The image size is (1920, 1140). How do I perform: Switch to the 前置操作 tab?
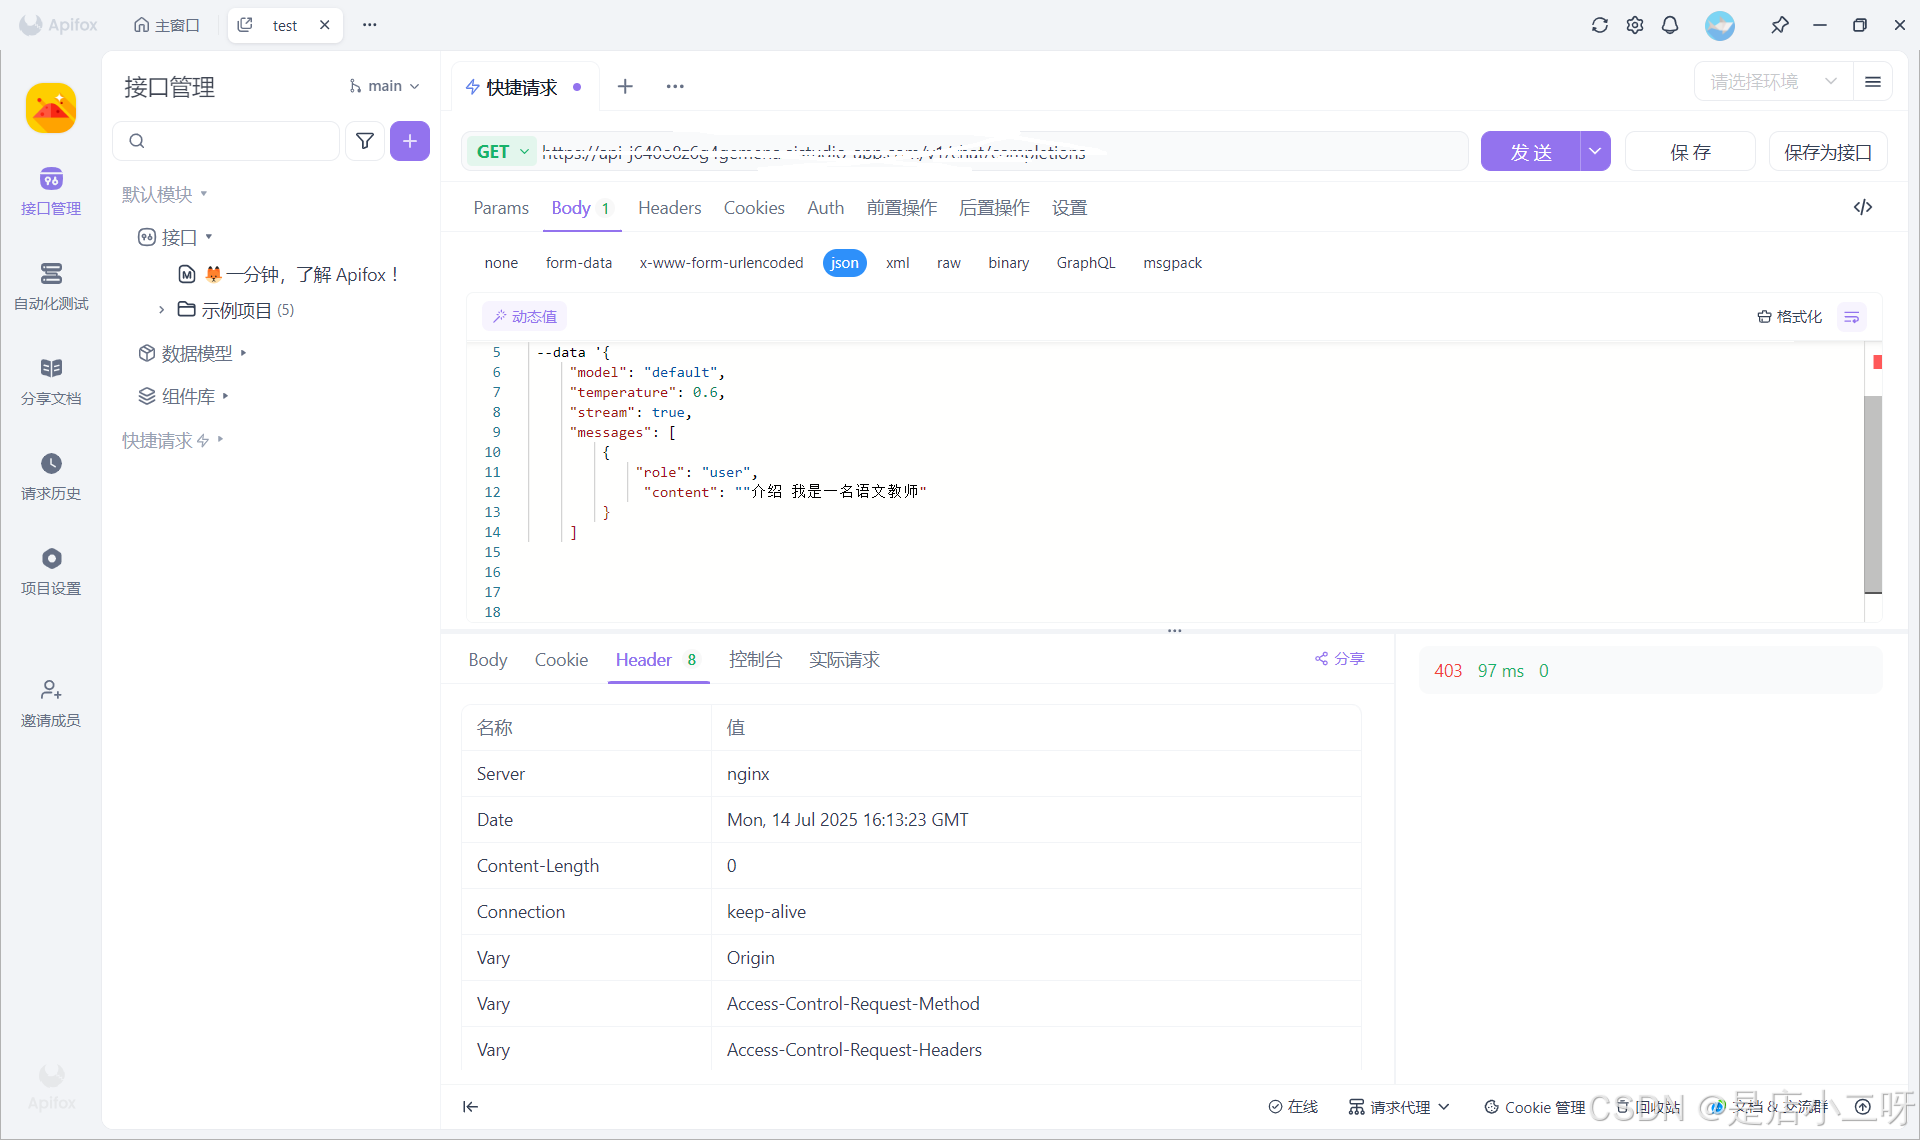point(902,207)
